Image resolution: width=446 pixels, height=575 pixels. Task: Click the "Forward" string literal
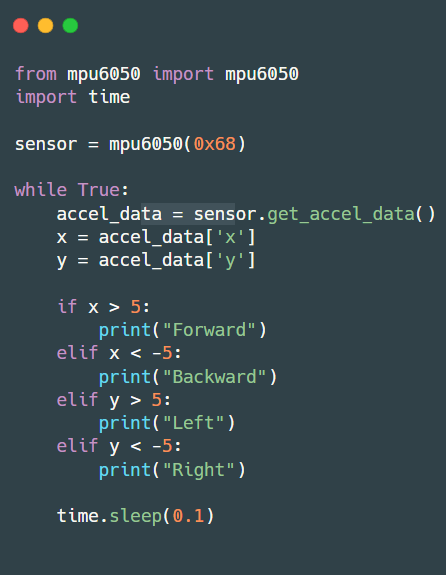209,330
